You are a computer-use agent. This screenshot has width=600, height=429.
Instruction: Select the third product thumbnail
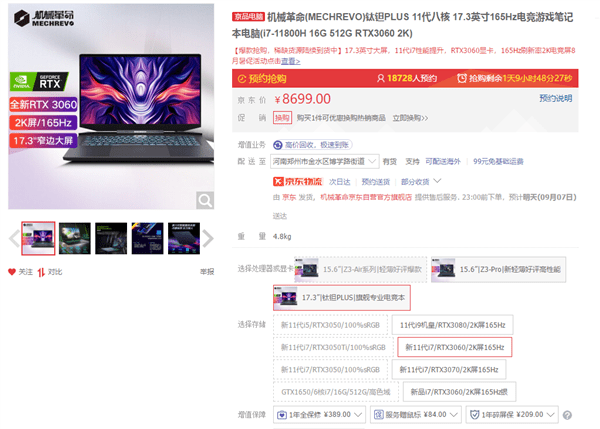point(111,238)
